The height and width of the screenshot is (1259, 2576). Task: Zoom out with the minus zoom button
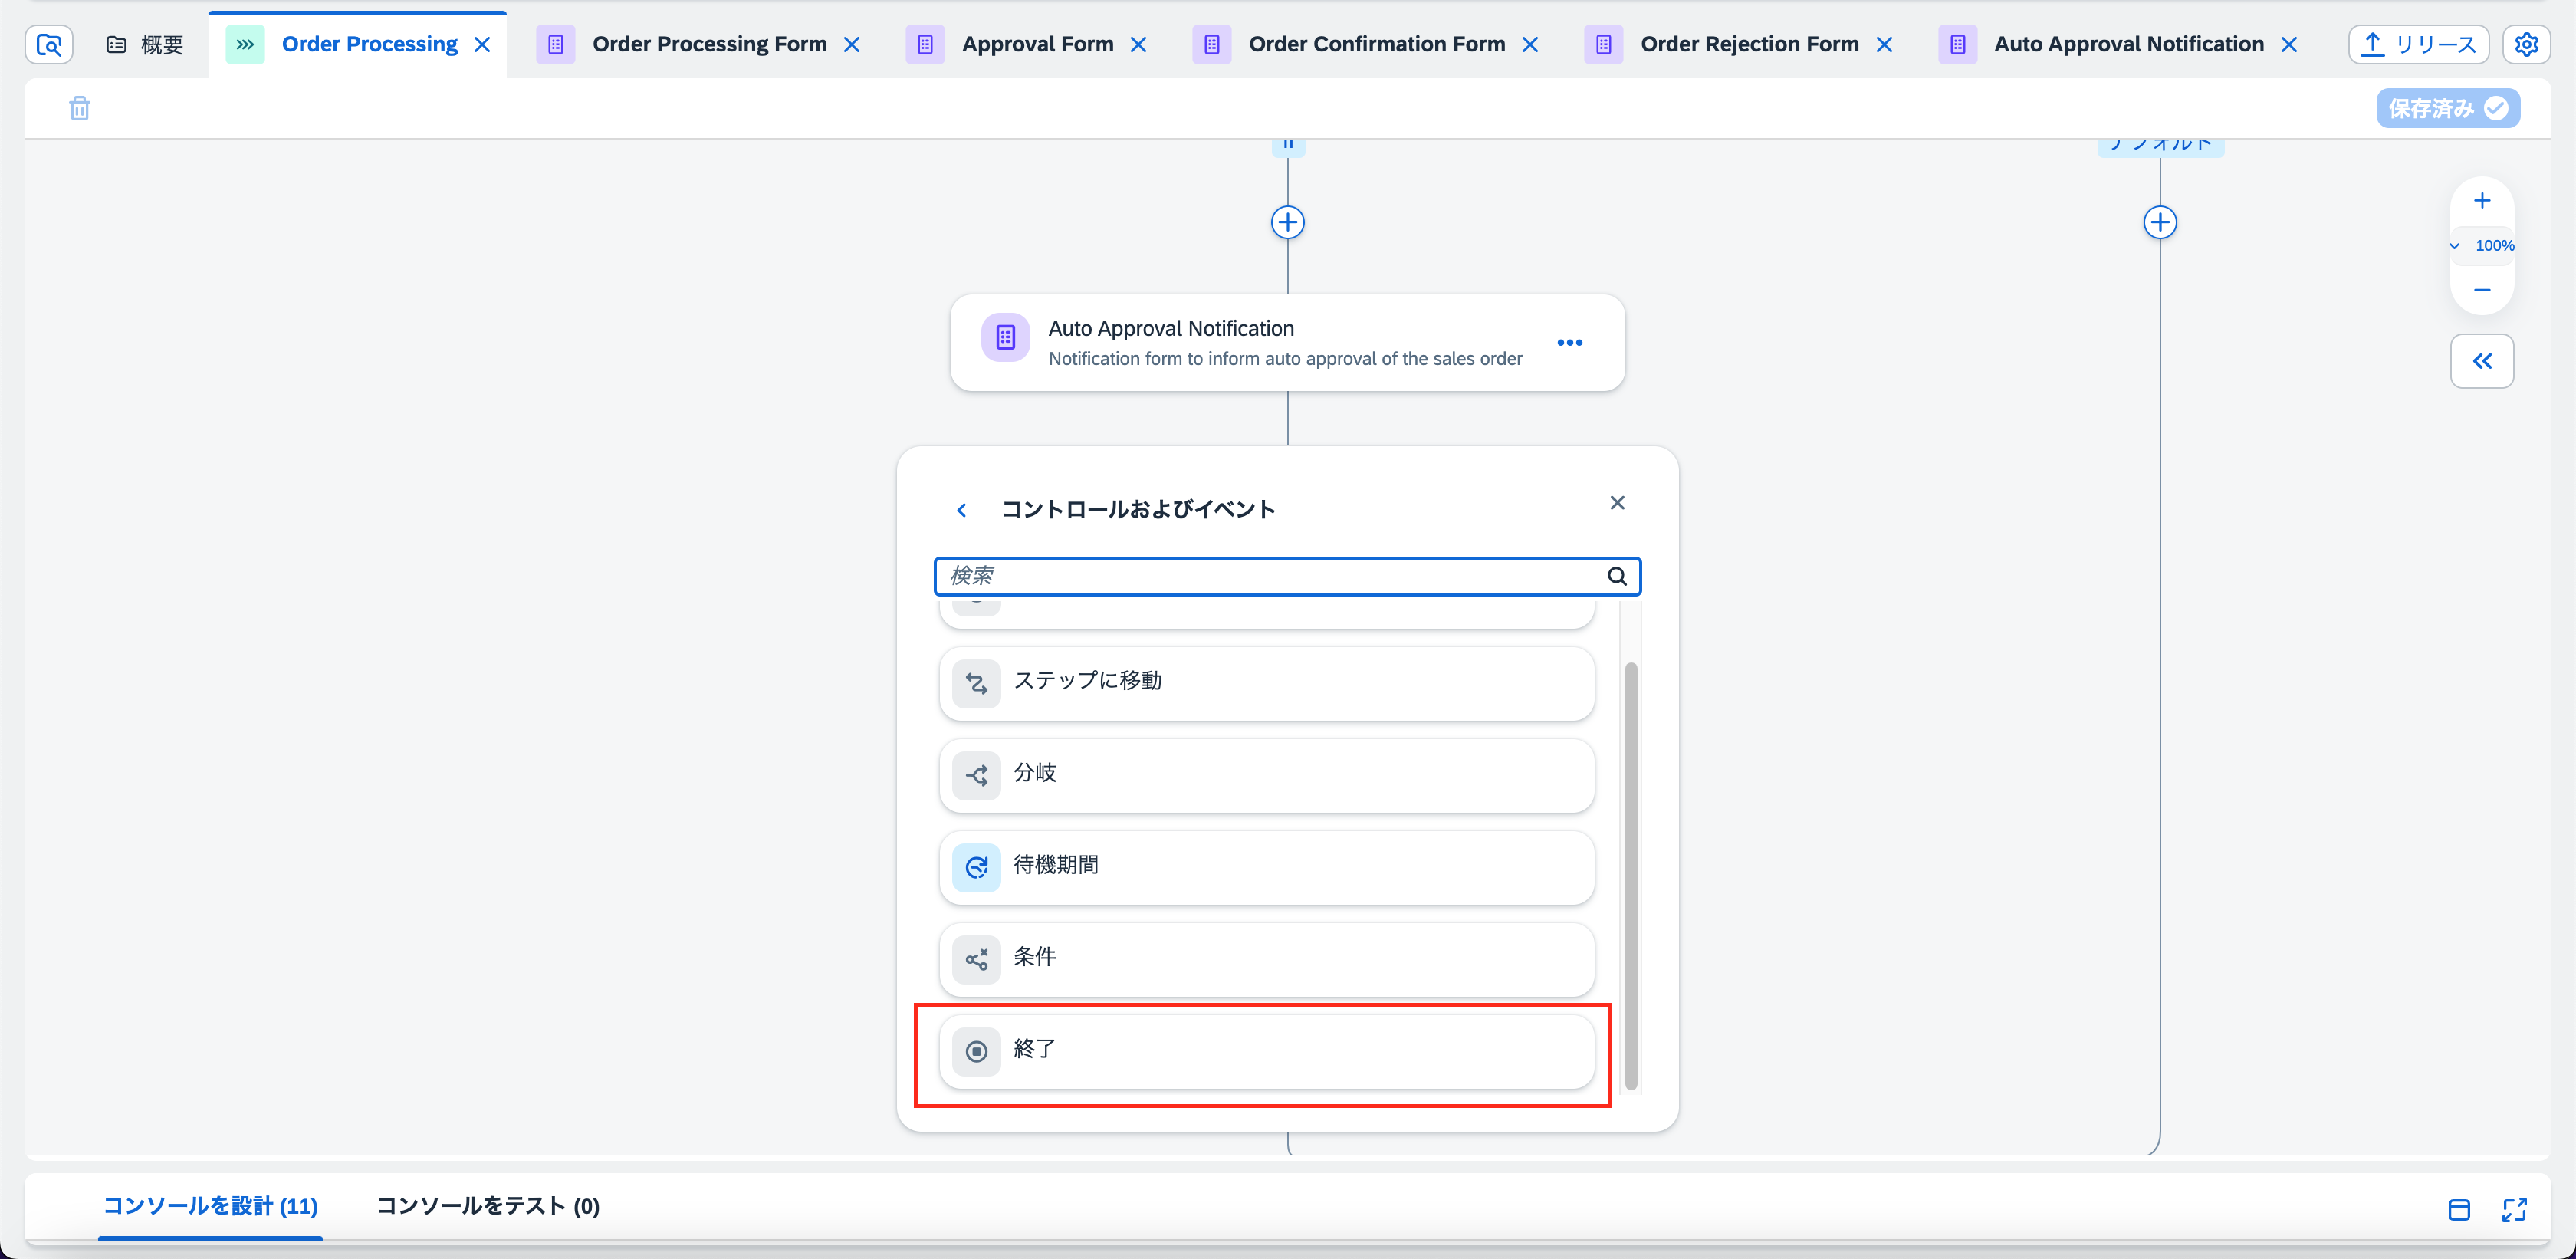point(2482,290)
